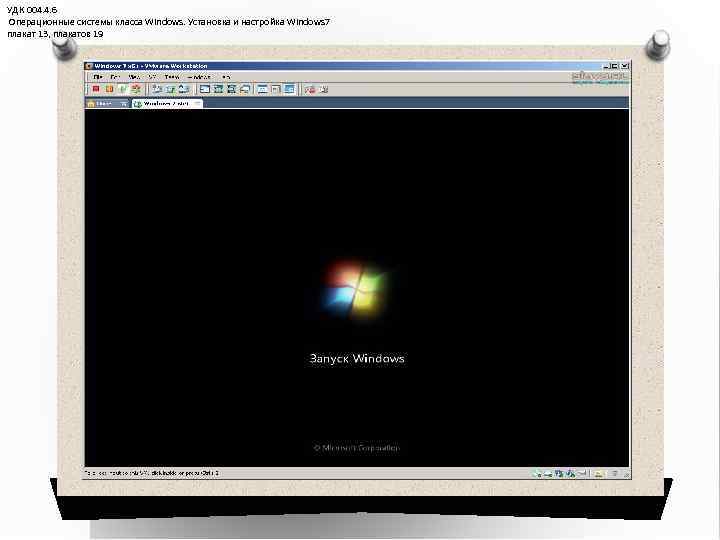The width and height of the screenshot is (720, 540).
Task: Open the Team menu
Action: [172, 77]
